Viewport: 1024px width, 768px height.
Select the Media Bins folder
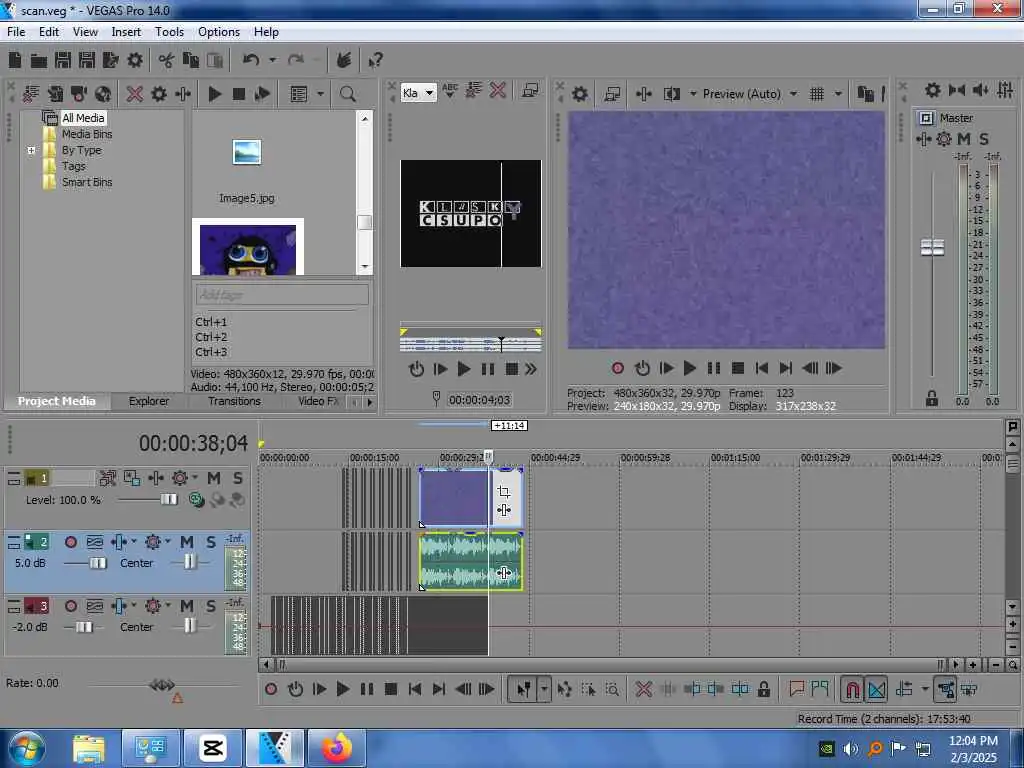click(x=87, y=134)
